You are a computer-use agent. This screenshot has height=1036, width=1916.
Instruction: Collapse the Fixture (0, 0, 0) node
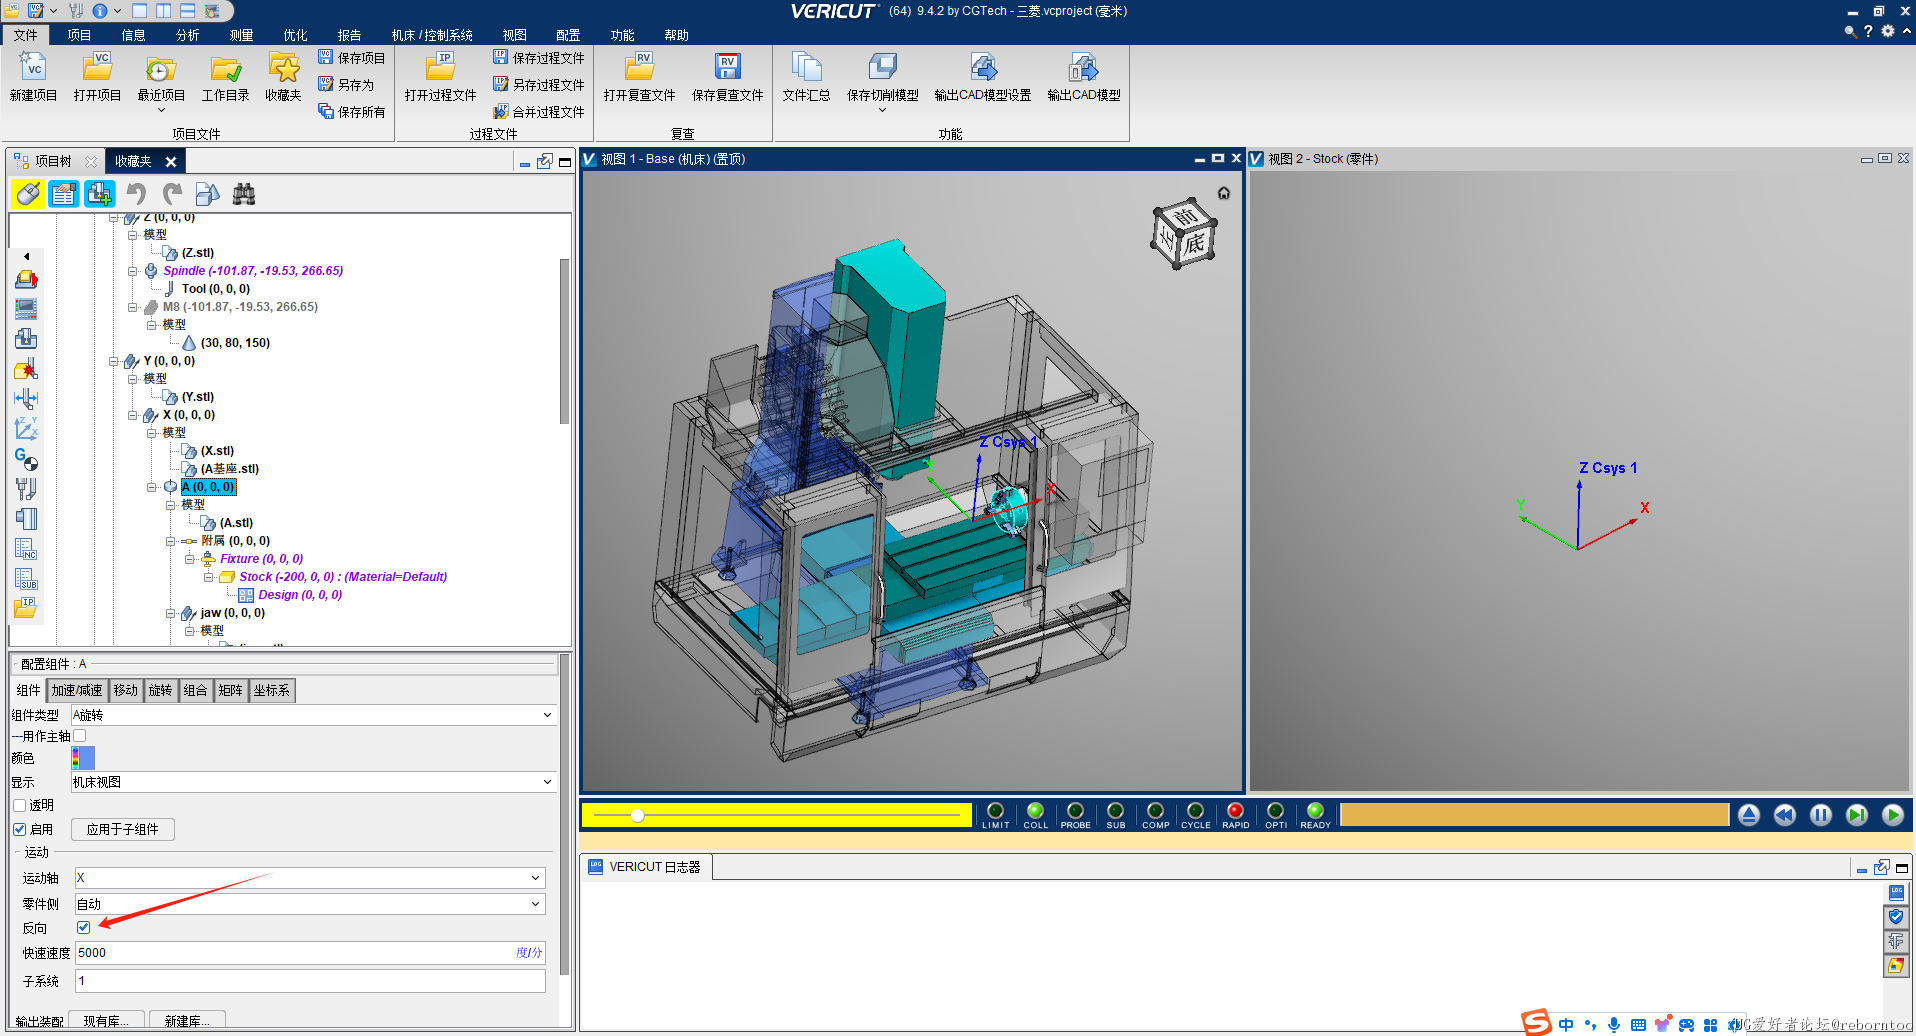click(x=190, y=559)
